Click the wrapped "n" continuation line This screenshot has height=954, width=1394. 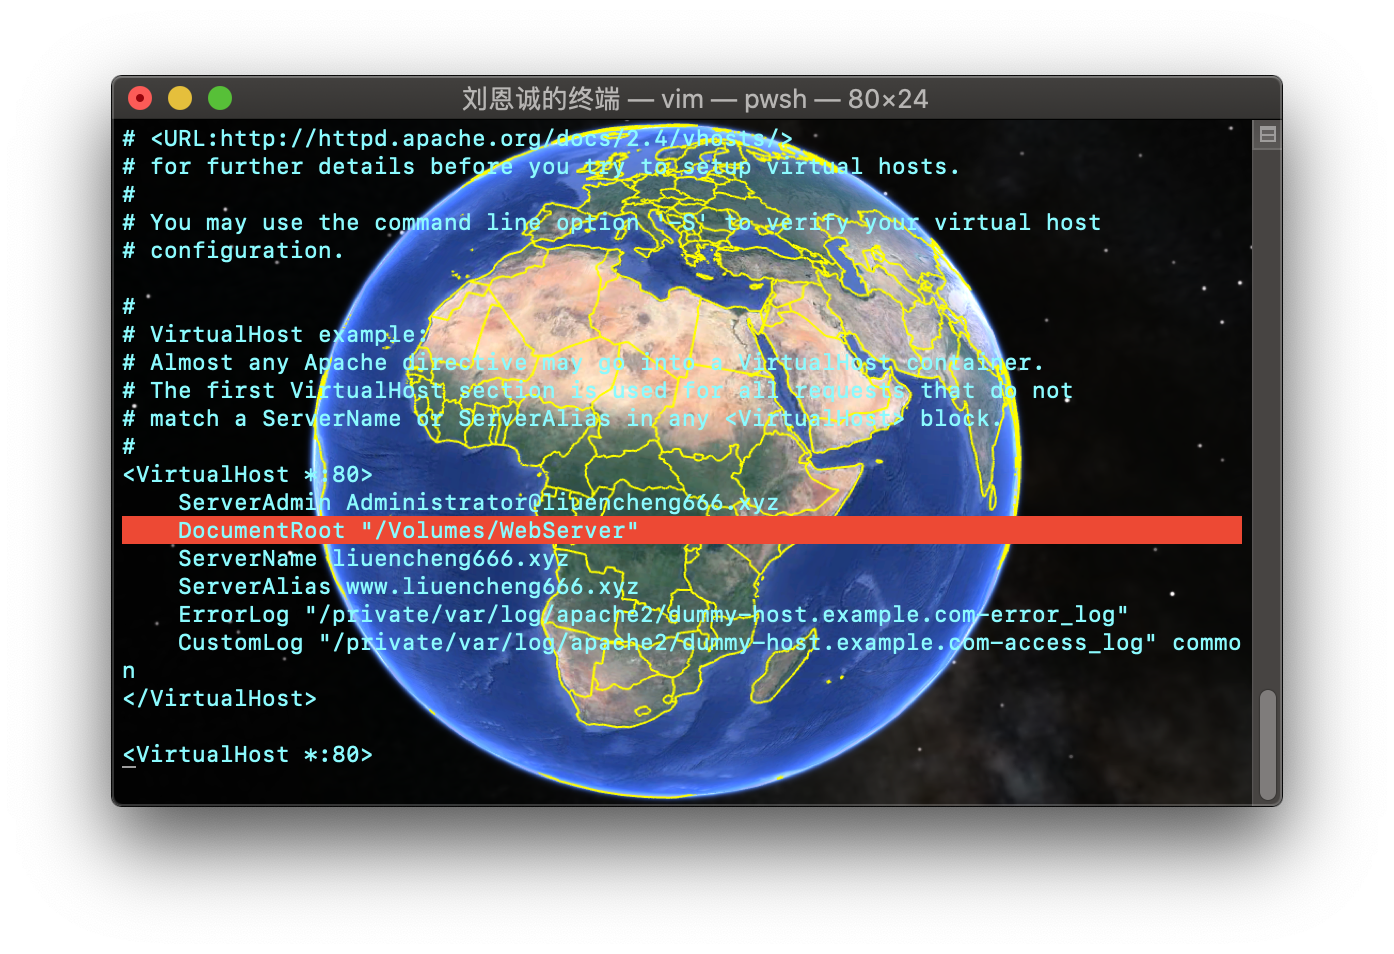129,671
